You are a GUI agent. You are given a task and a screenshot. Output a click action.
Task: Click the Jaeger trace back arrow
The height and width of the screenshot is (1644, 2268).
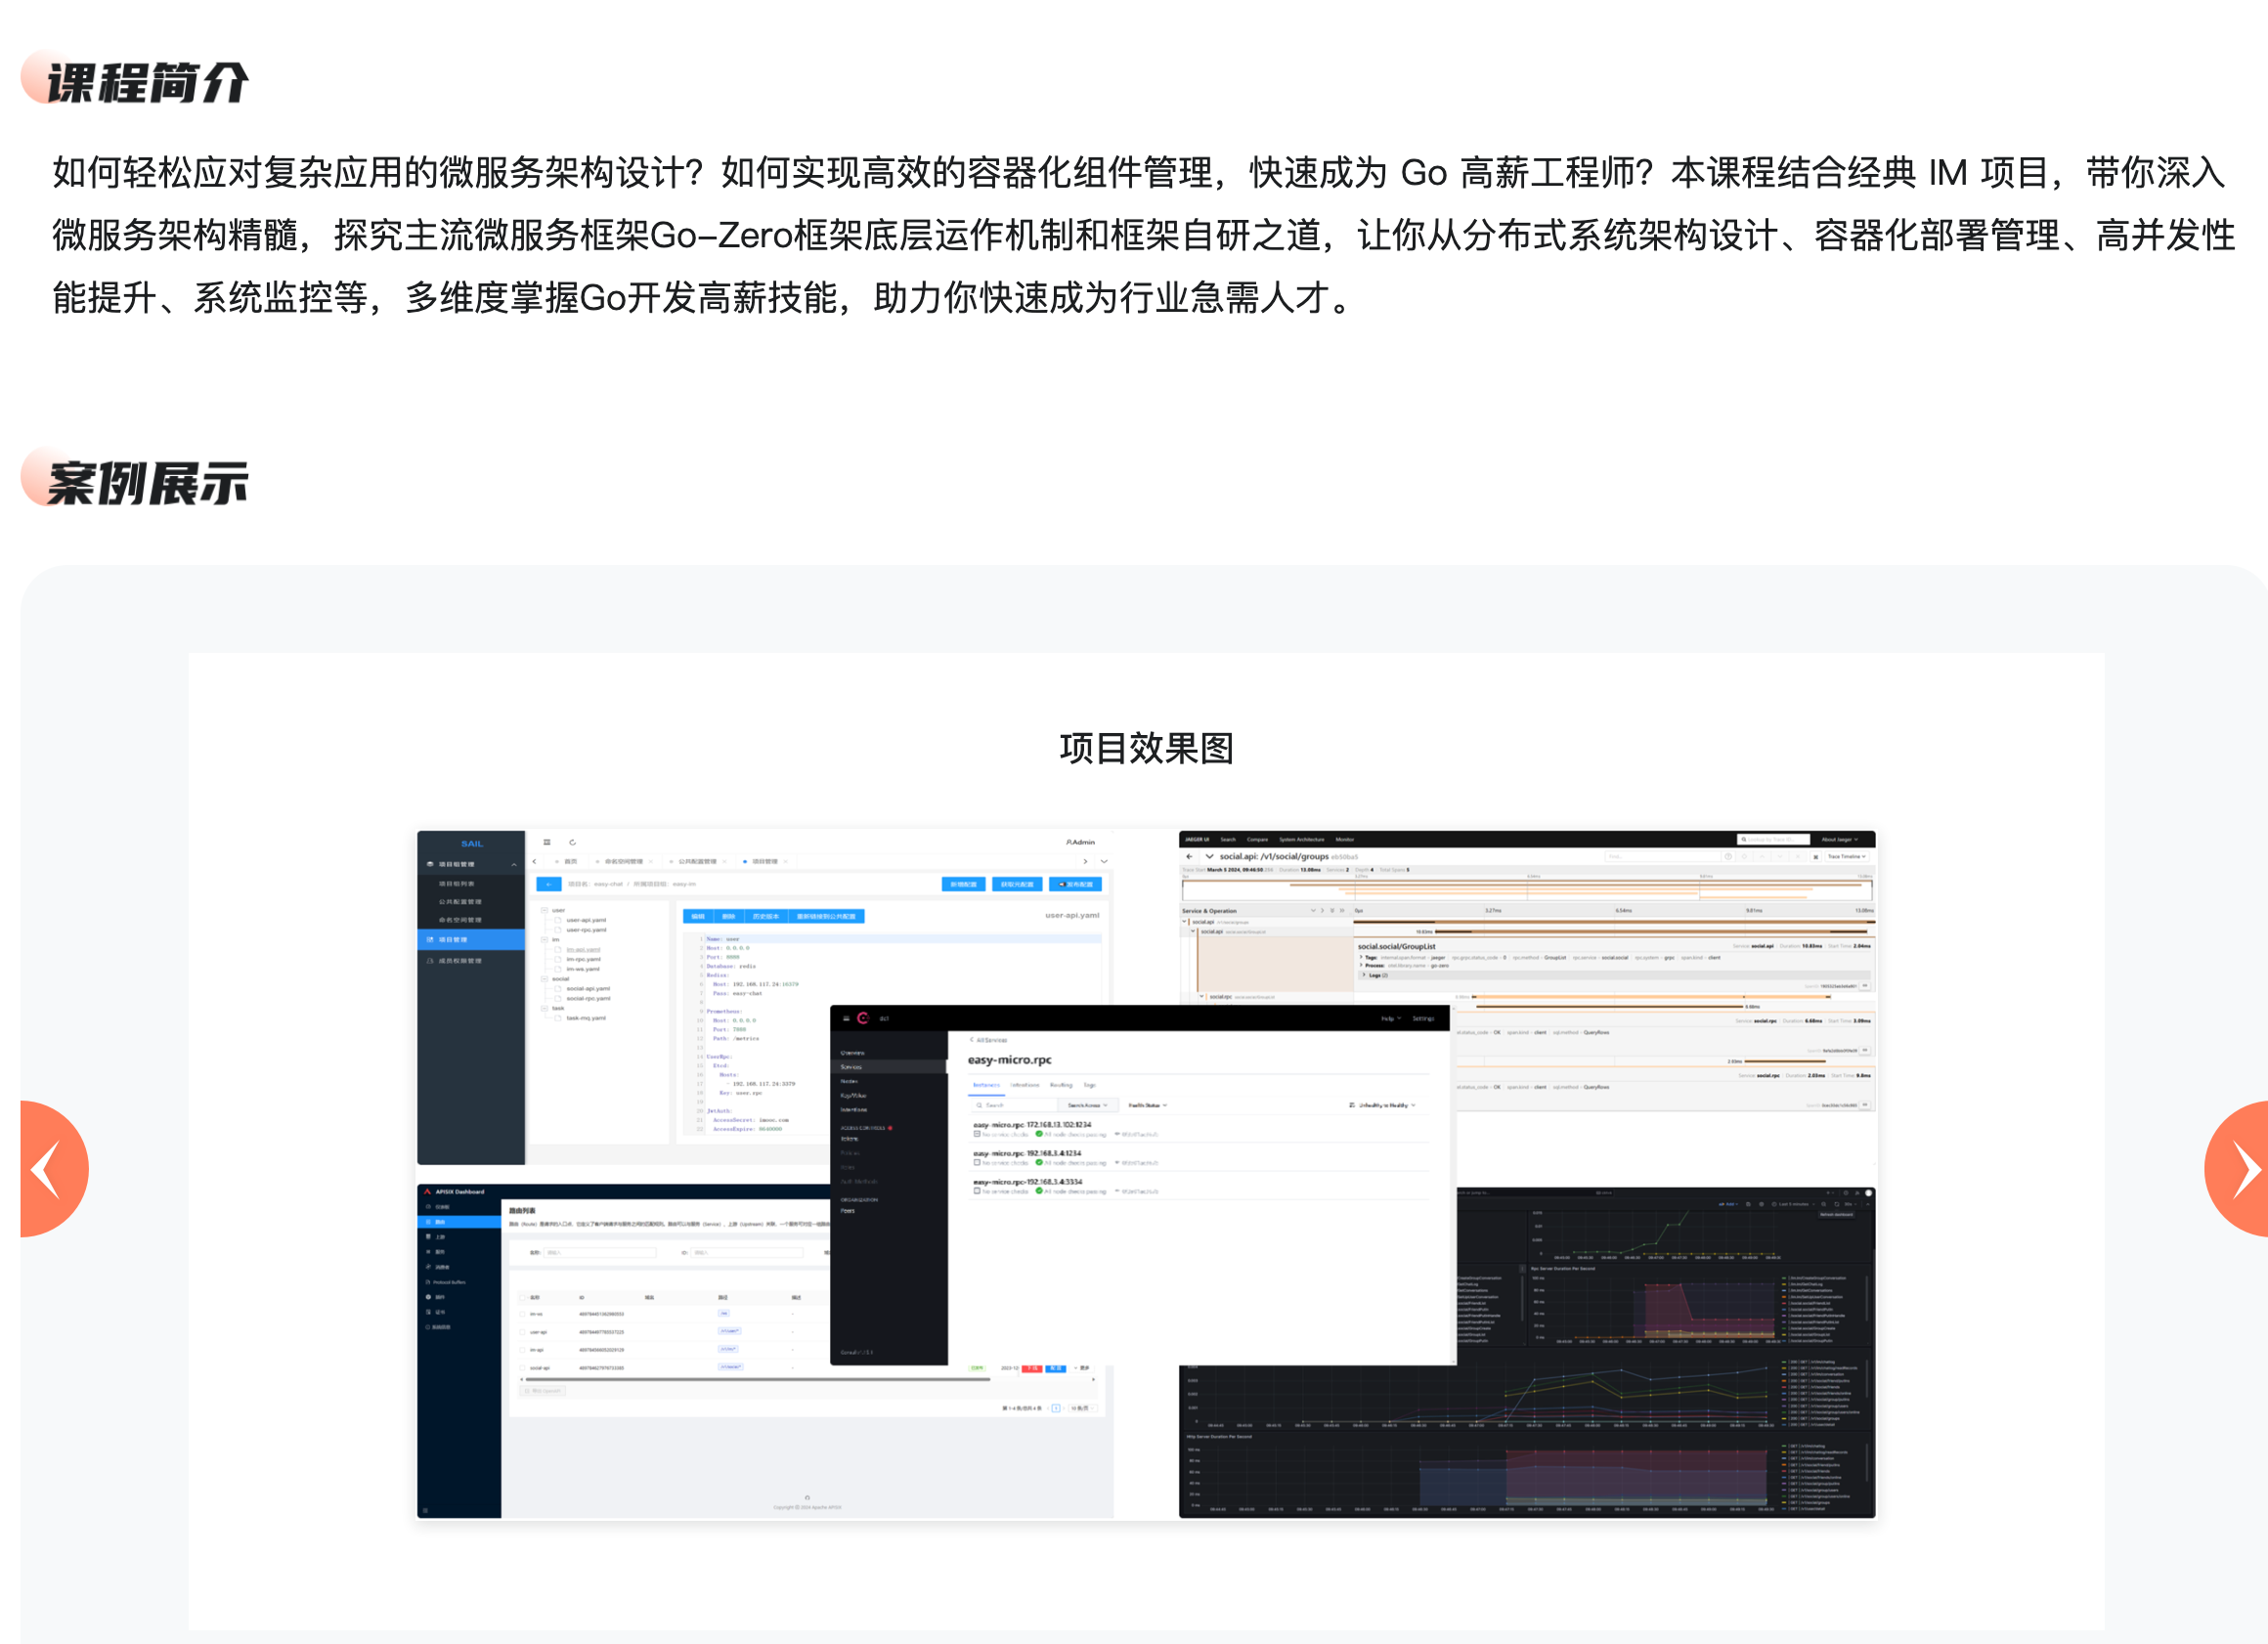[x=1189, y=856]
